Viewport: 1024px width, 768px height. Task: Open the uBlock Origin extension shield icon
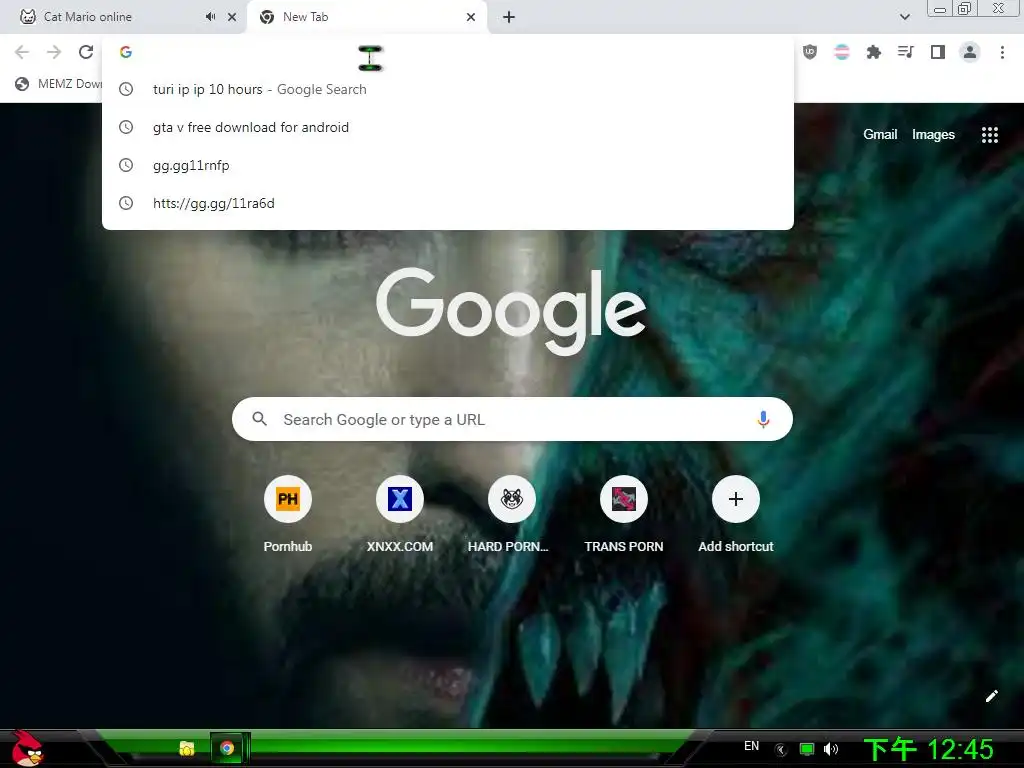point(810,52)
